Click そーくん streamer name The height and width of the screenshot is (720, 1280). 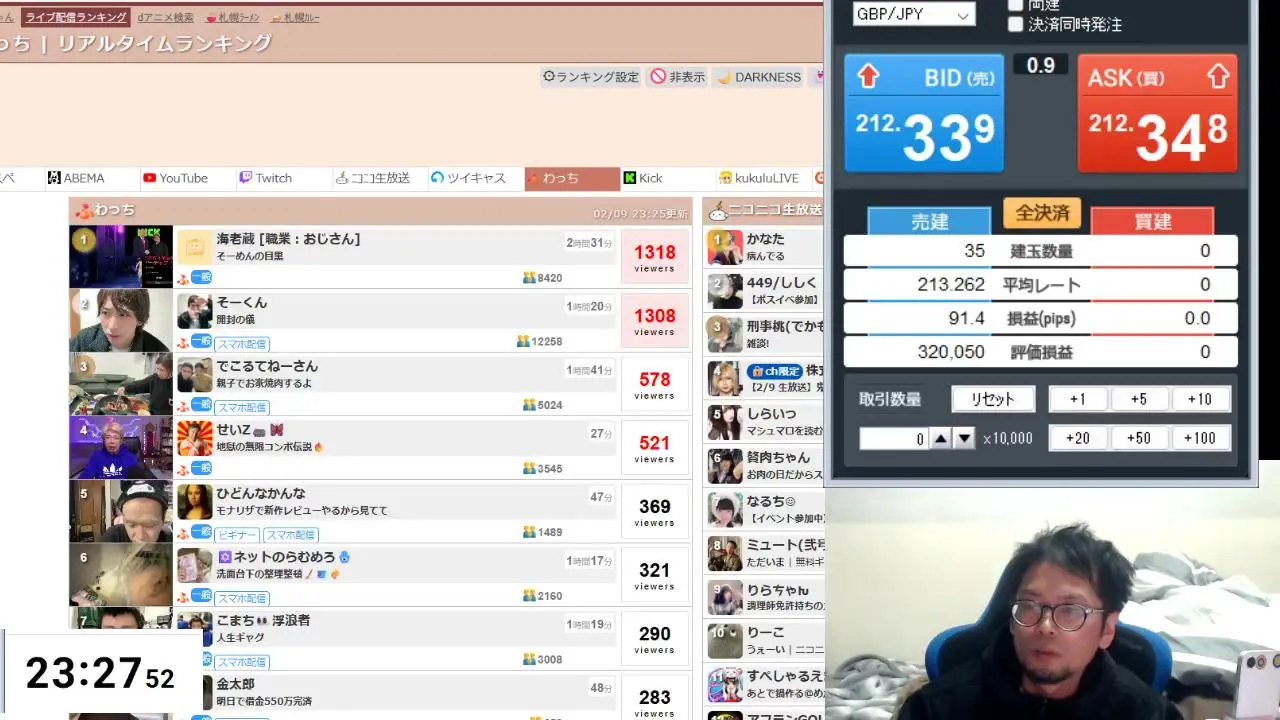[242, 303]
